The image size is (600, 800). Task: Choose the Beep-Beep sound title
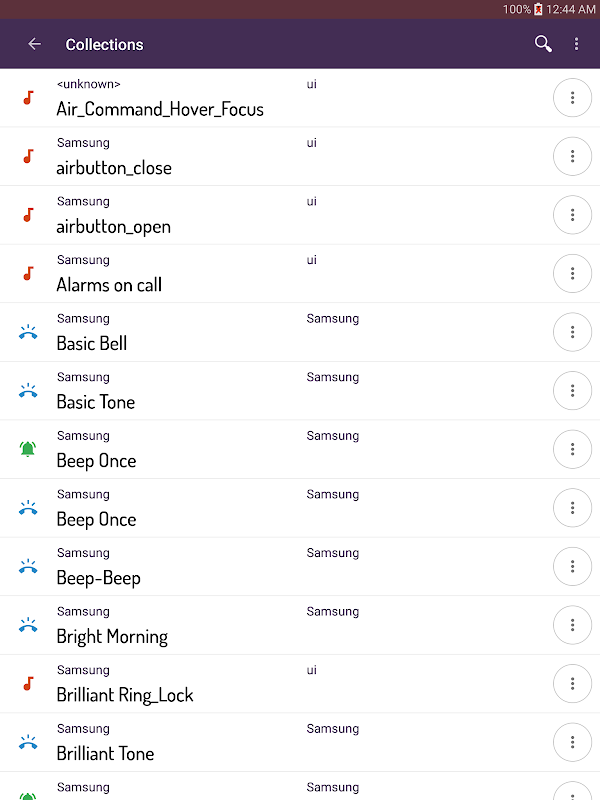point(98,578)
